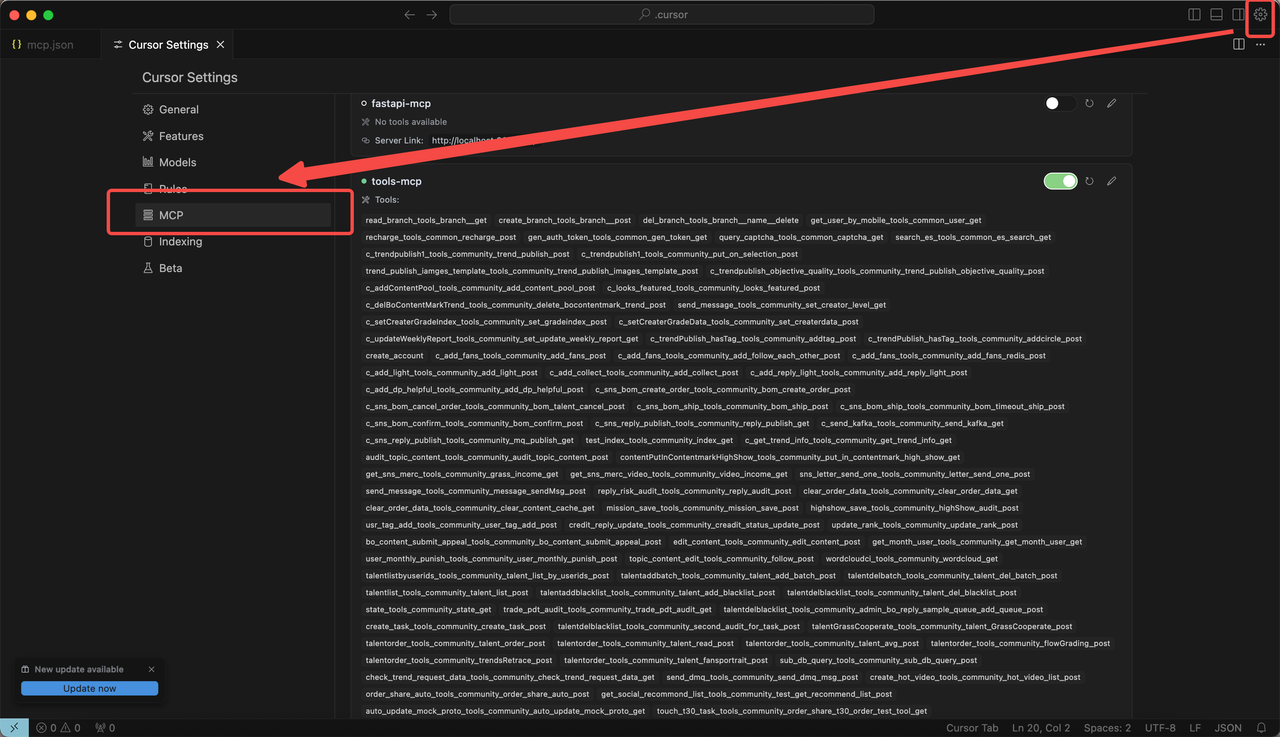
Task: Click query_captcha_tools_common_captcha_get chip
Action: (801, 237)
